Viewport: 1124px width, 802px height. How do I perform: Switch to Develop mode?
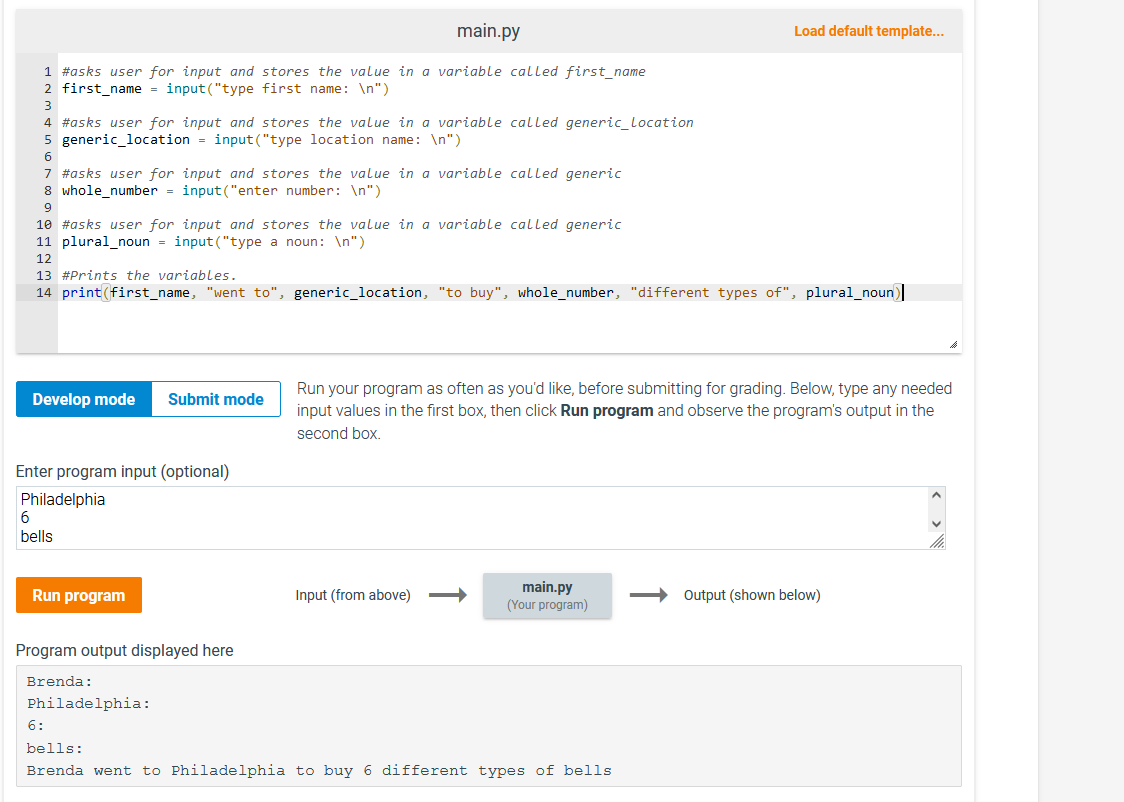84,399
